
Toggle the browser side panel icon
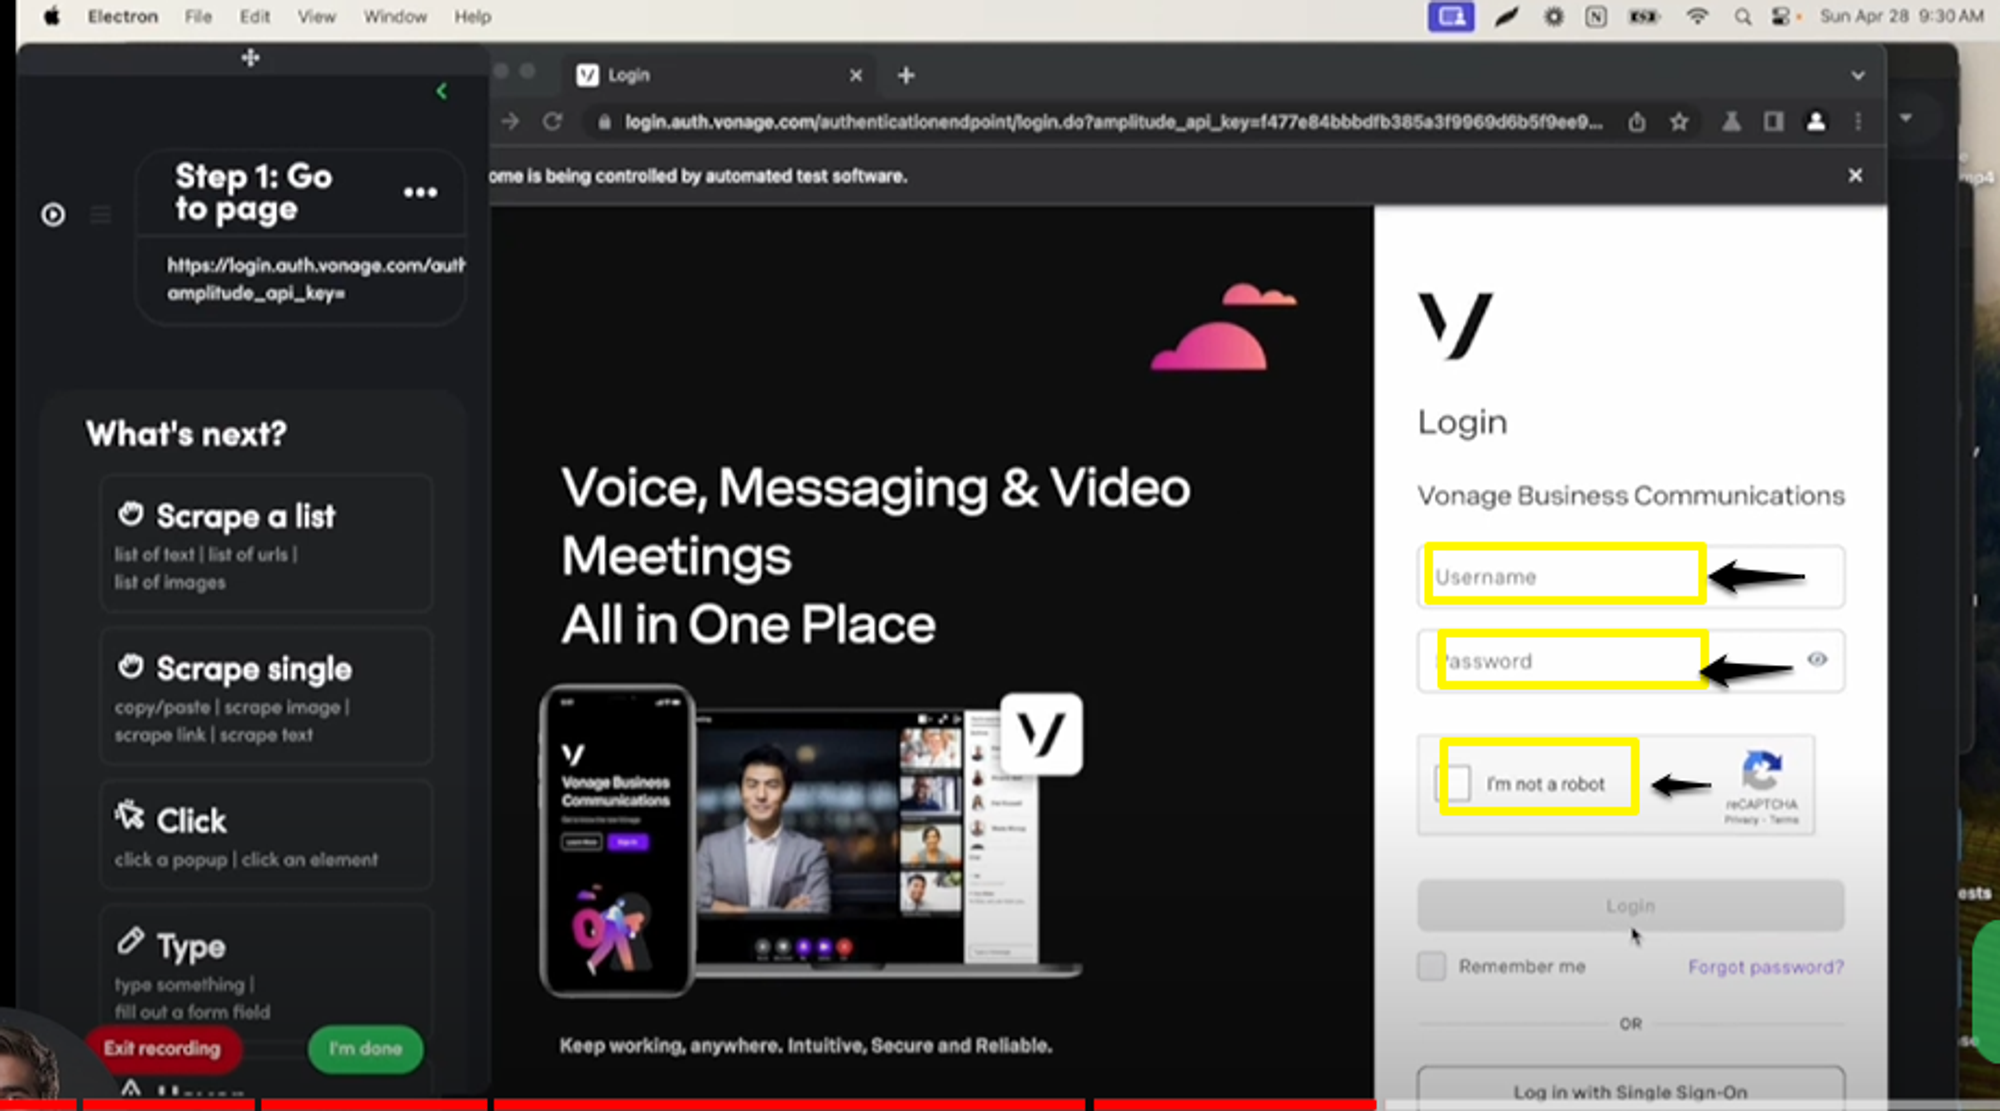(1774, 122)
